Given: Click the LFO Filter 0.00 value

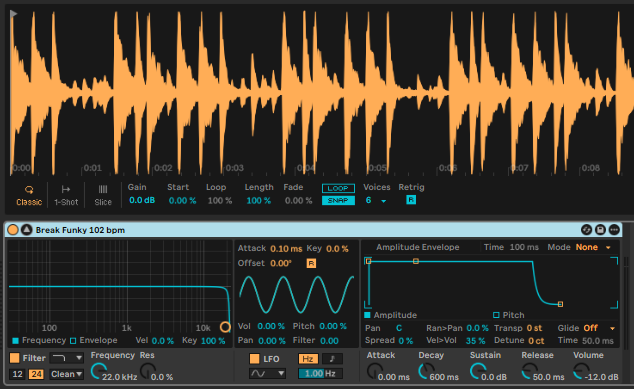Looking at the screenshot, I should pyautogui.click(x=329, y=340).
